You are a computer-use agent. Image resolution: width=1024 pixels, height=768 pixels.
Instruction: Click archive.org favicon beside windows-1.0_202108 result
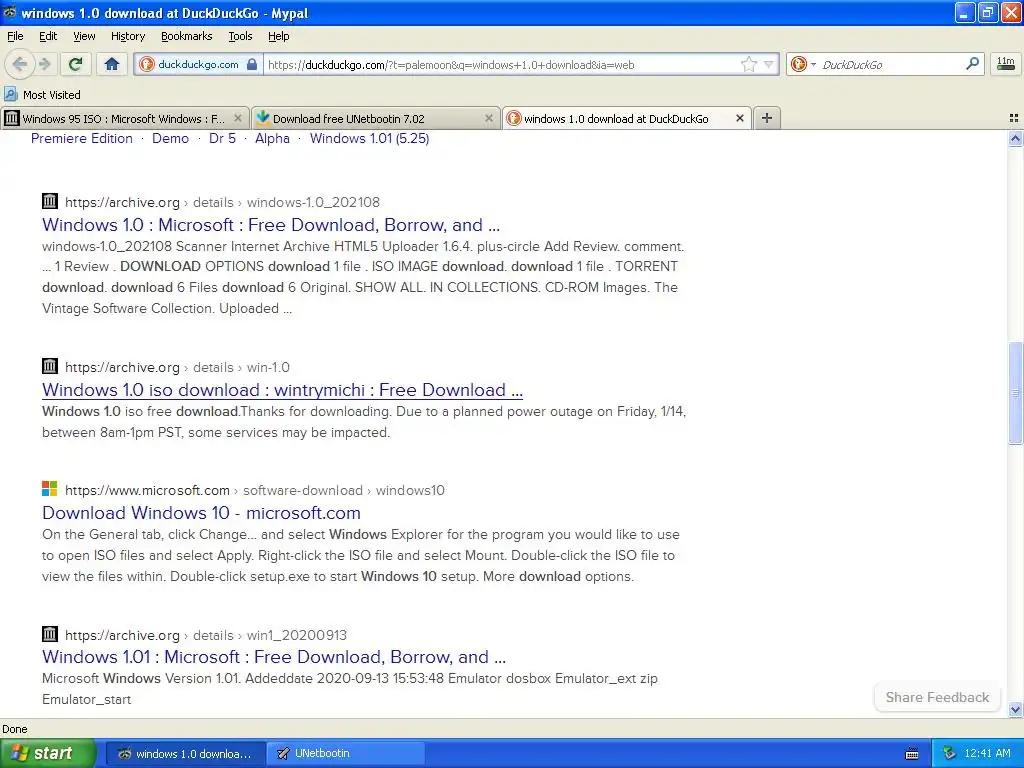50,201
